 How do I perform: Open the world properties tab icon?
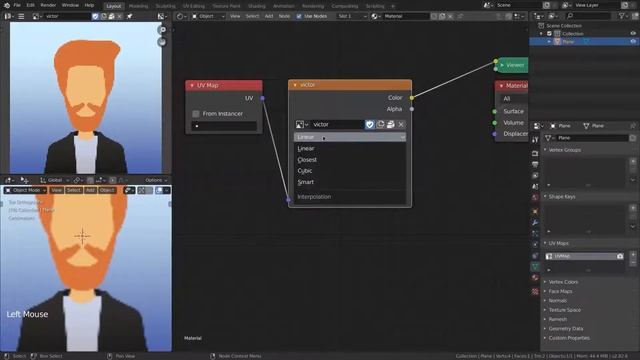point(535,198)
